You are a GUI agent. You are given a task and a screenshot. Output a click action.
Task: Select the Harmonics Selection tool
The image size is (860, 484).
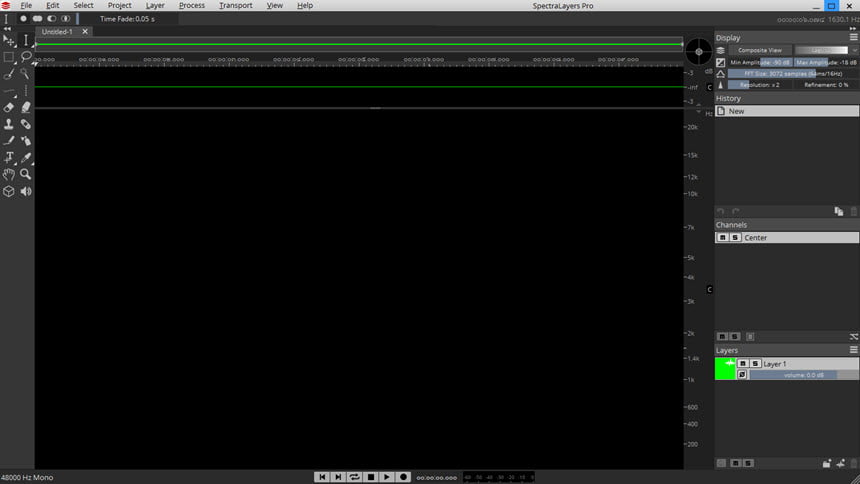26,91
